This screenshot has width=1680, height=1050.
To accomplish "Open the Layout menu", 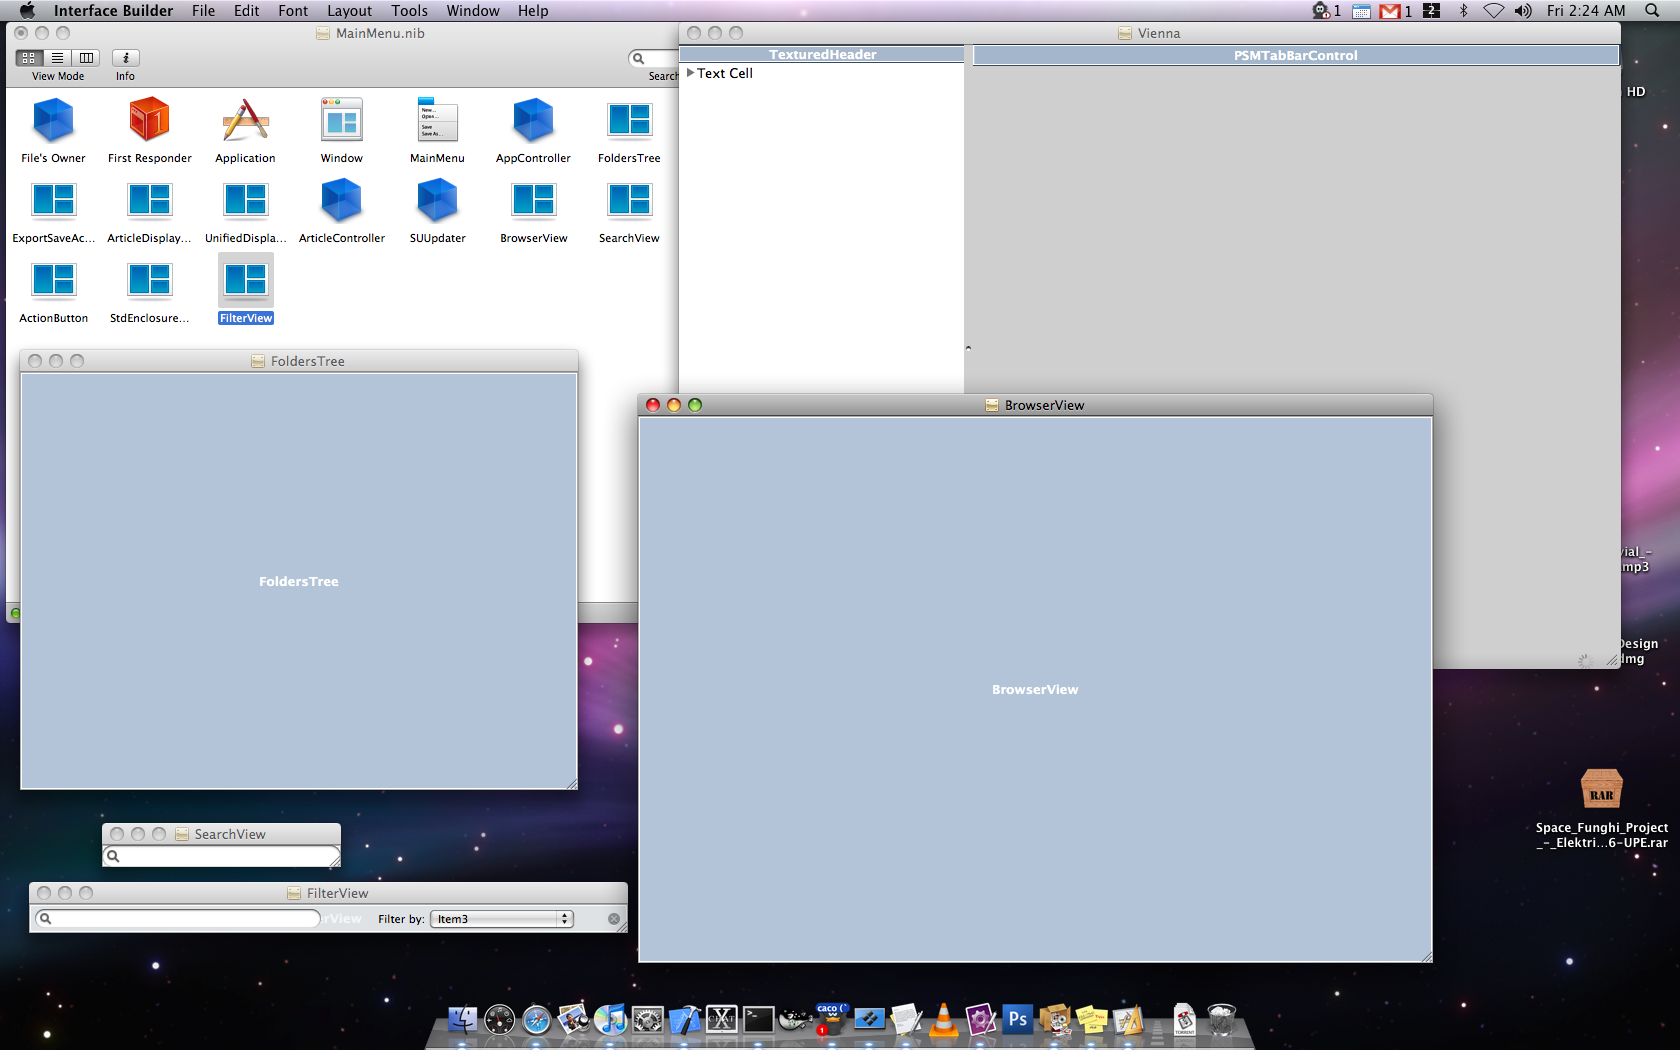I will pos(349,11).
